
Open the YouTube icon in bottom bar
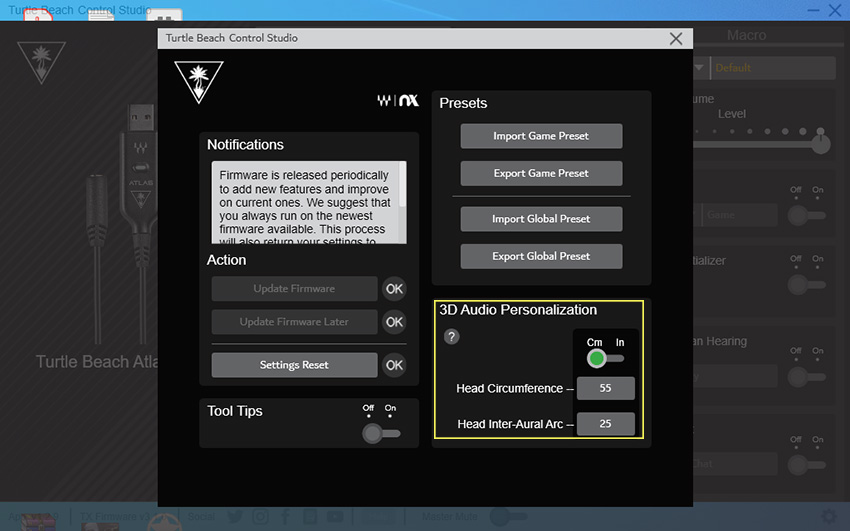[336, 517]
